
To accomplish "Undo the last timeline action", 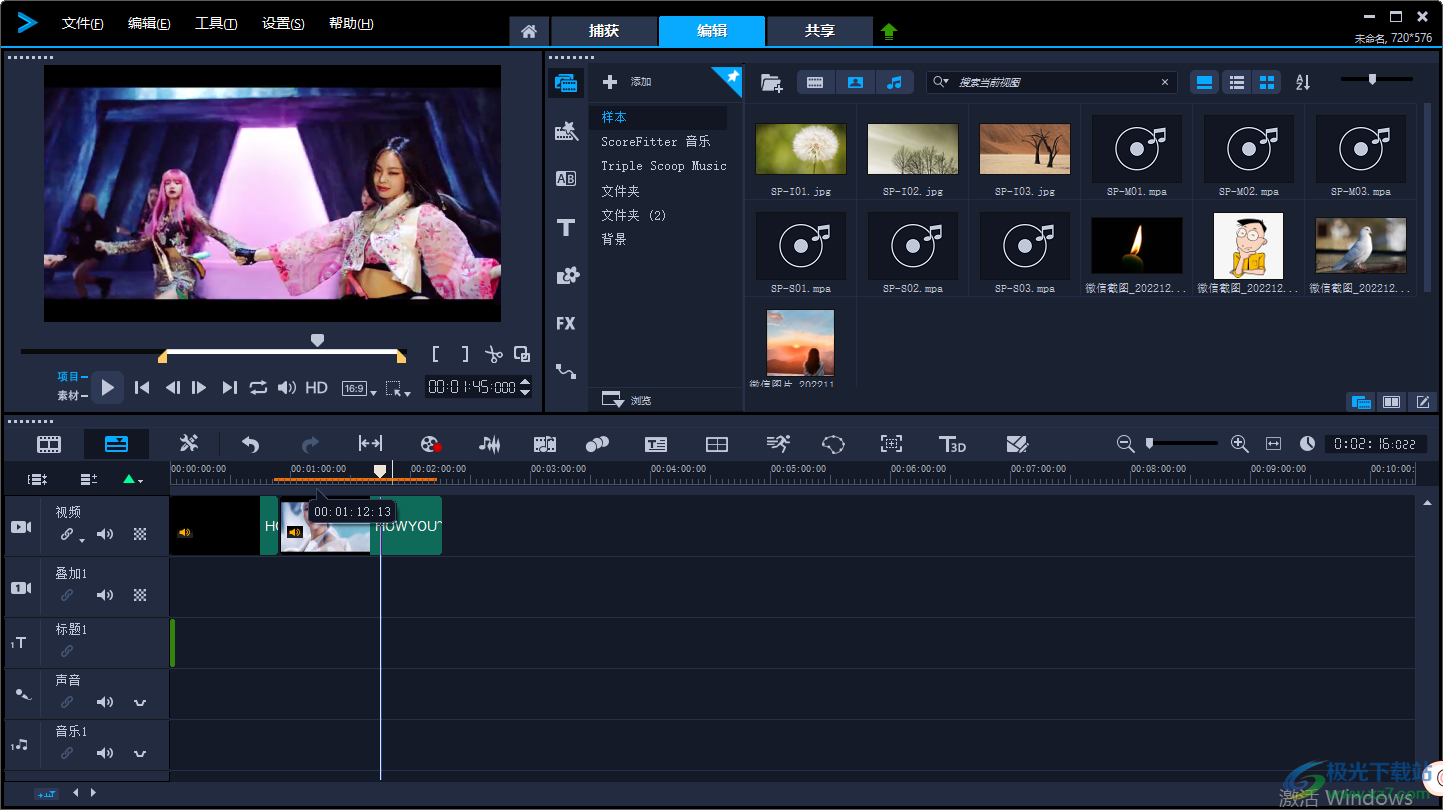I will click(250, 444).
